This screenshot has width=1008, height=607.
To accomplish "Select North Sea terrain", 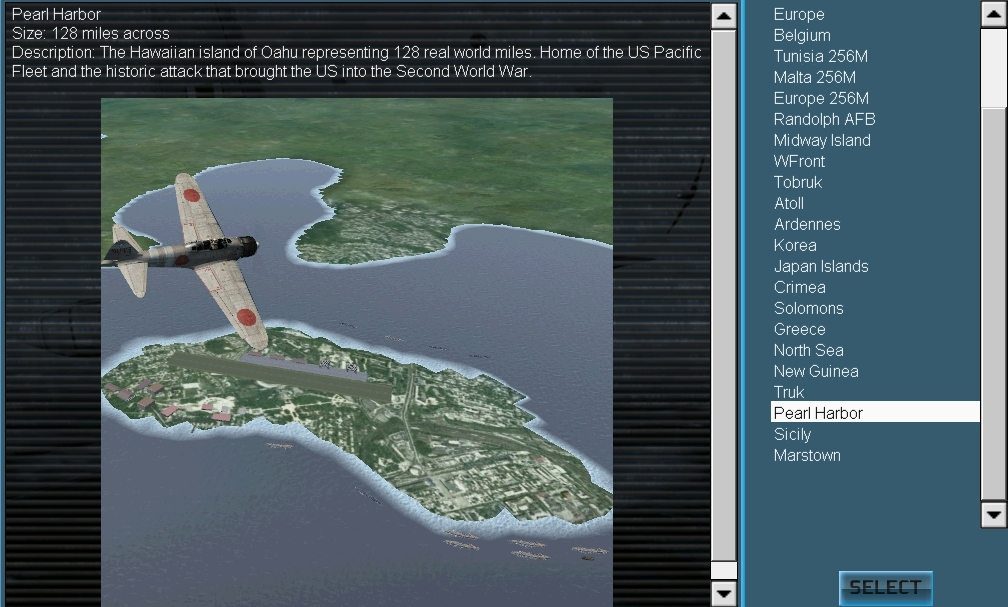I will pos(809,350).
